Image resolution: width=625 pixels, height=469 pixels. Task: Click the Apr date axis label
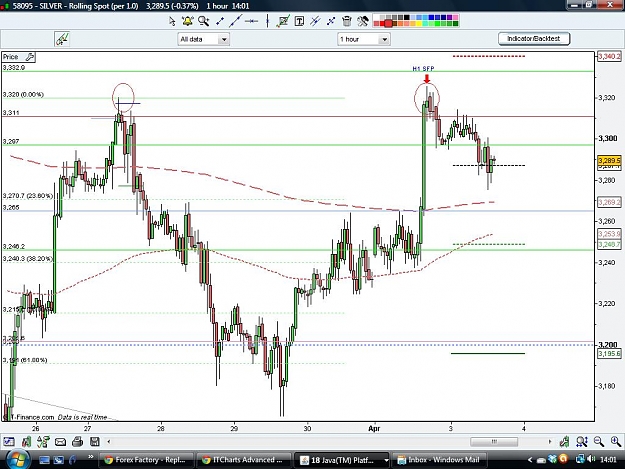(374, 428)
